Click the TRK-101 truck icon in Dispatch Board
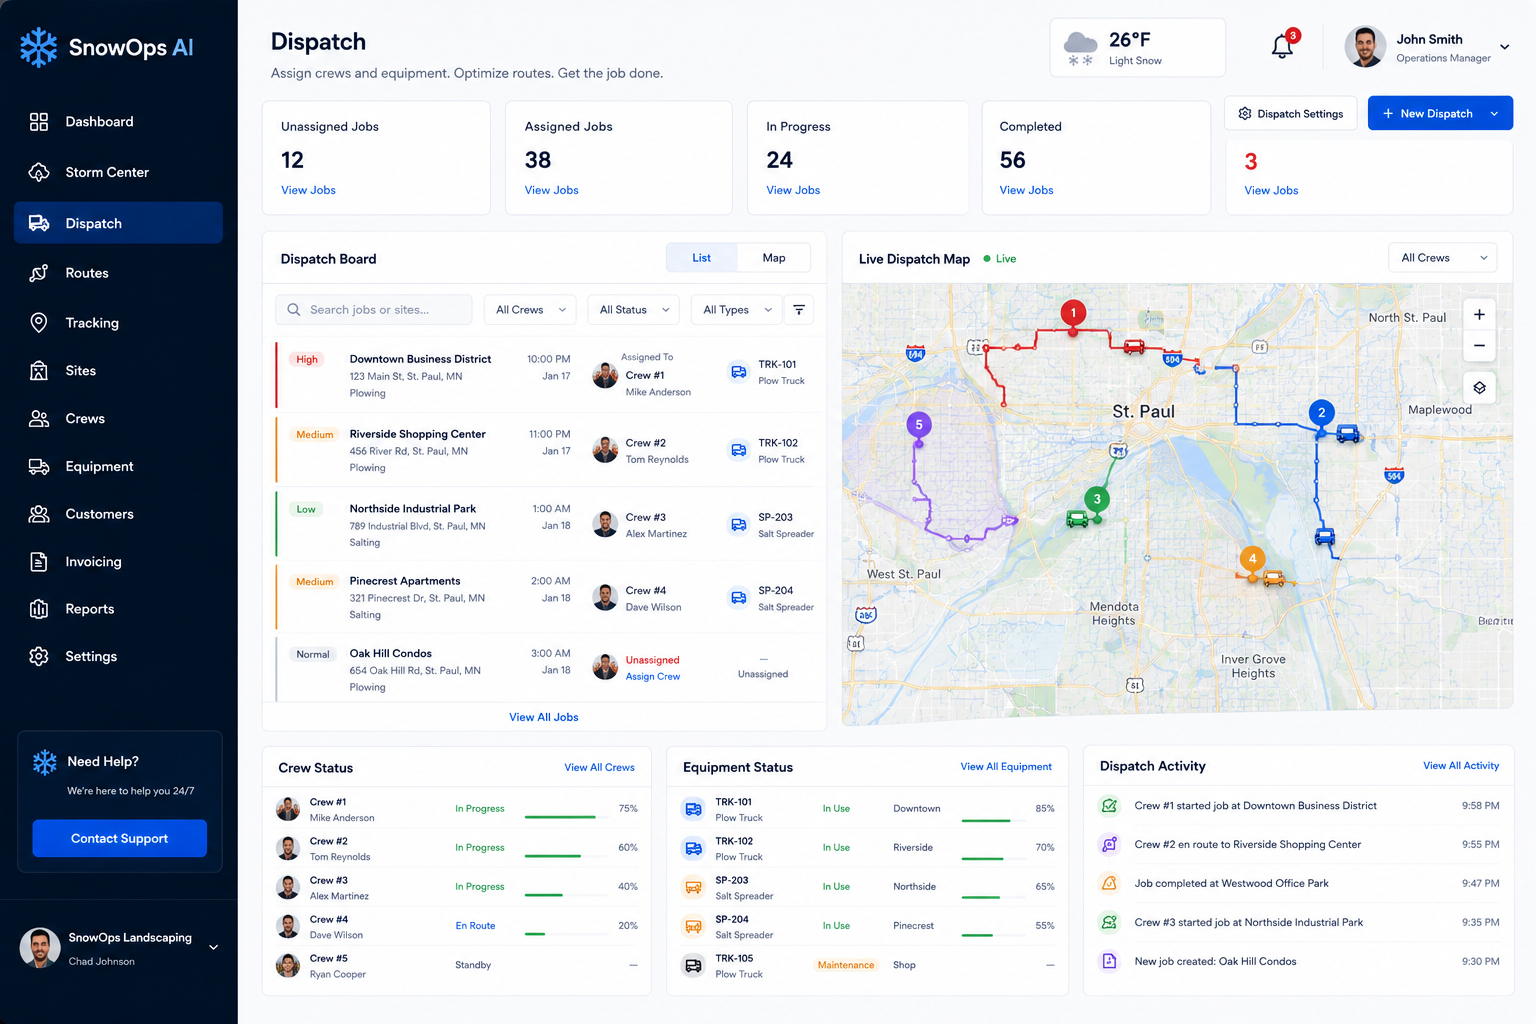1536x1024 pixels. (x=738, y=372)
